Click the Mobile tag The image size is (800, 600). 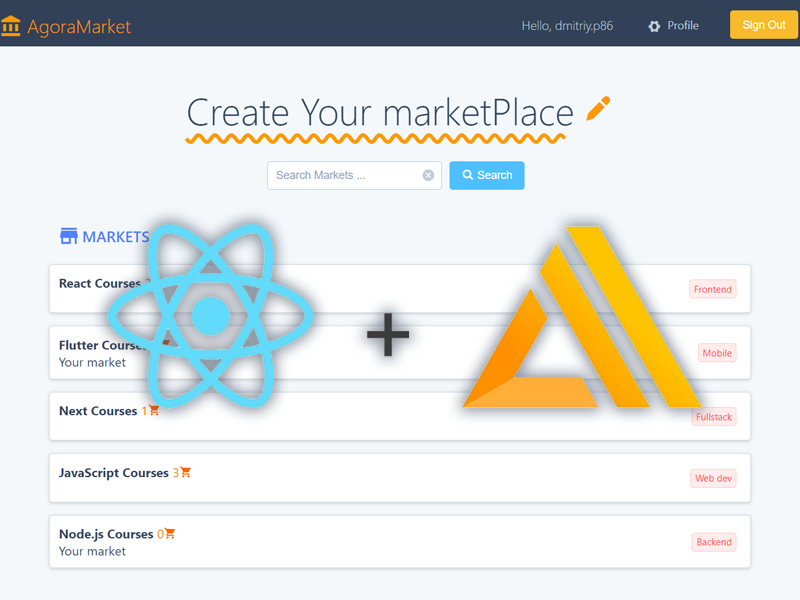pyautogui.click(x=717, y=353)
